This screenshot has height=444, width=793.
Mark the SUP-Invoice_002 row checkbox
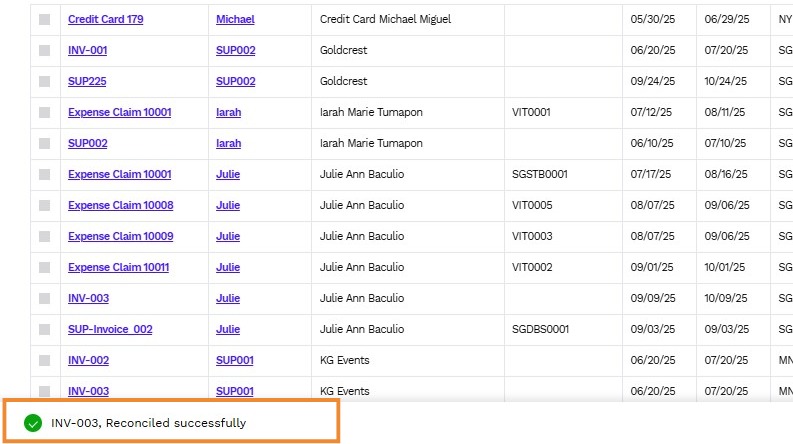click(45, 329)
